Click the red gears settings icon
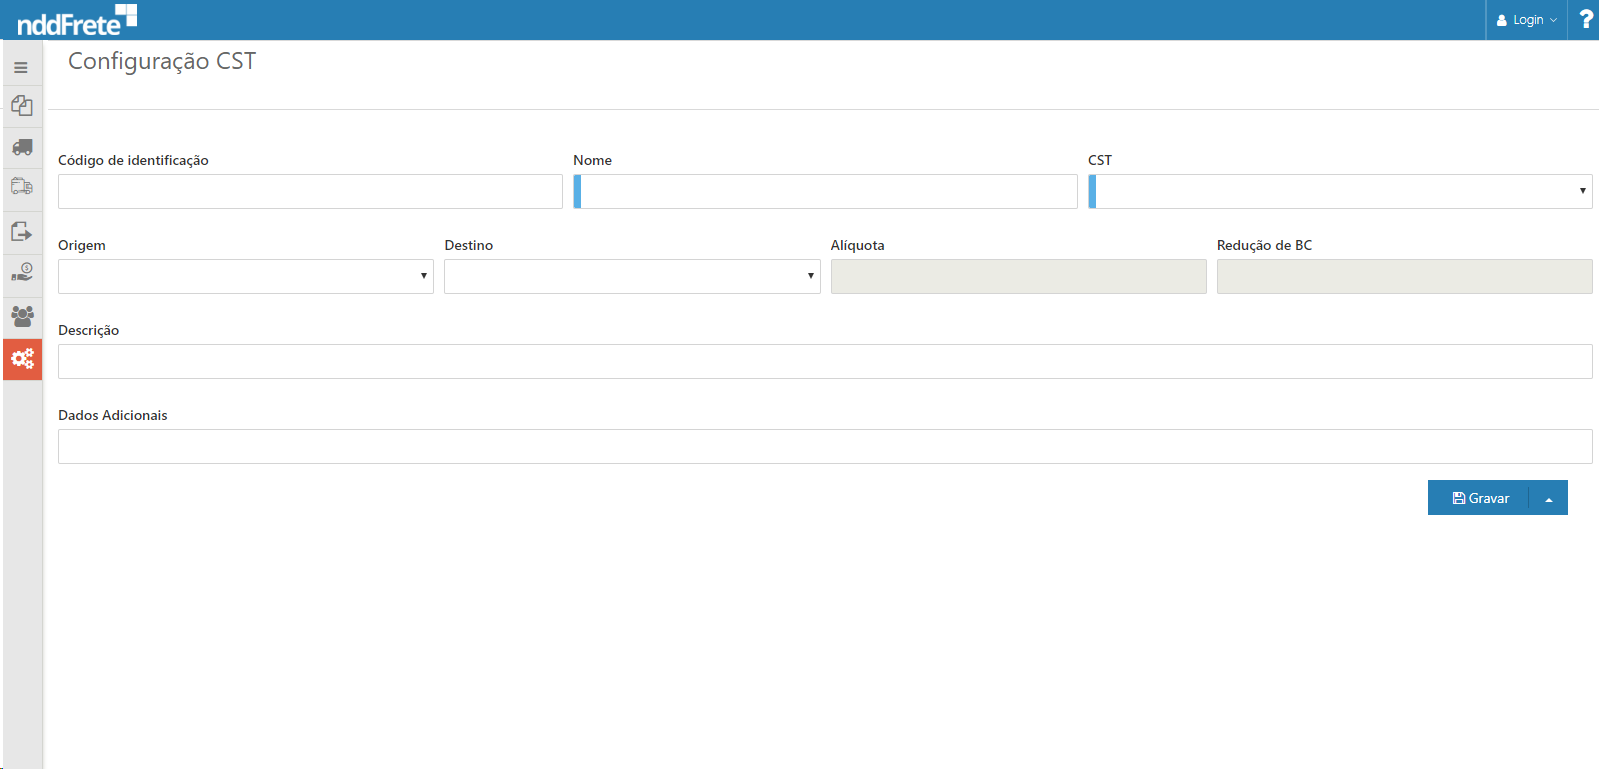This screenshot has width=1599, height=769. coord(22,358)
